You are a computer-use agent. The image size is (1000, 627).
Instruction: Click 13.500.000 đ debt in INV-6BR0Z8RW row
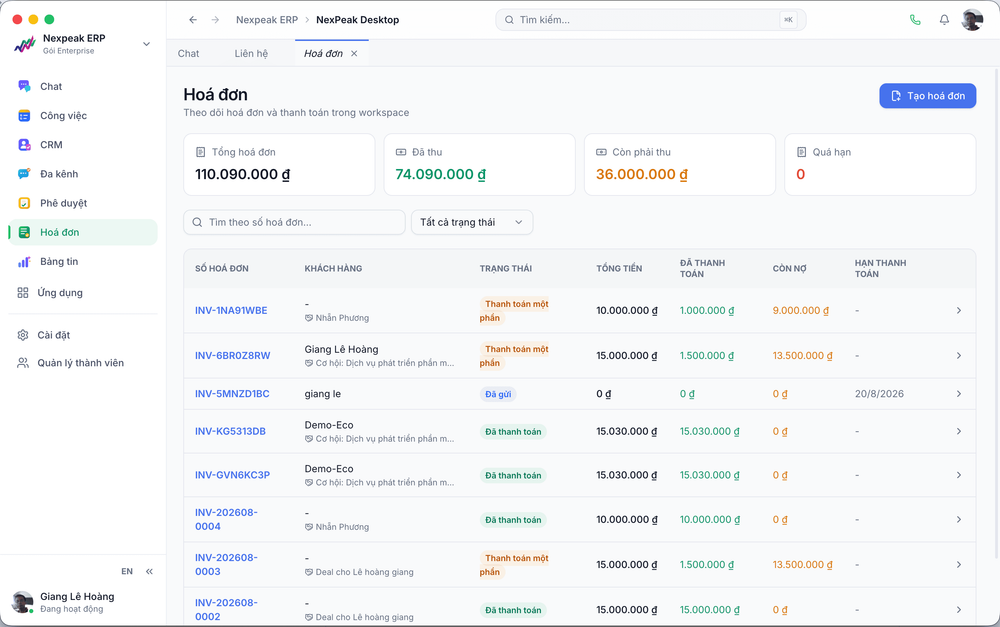[x=802, y=355]
